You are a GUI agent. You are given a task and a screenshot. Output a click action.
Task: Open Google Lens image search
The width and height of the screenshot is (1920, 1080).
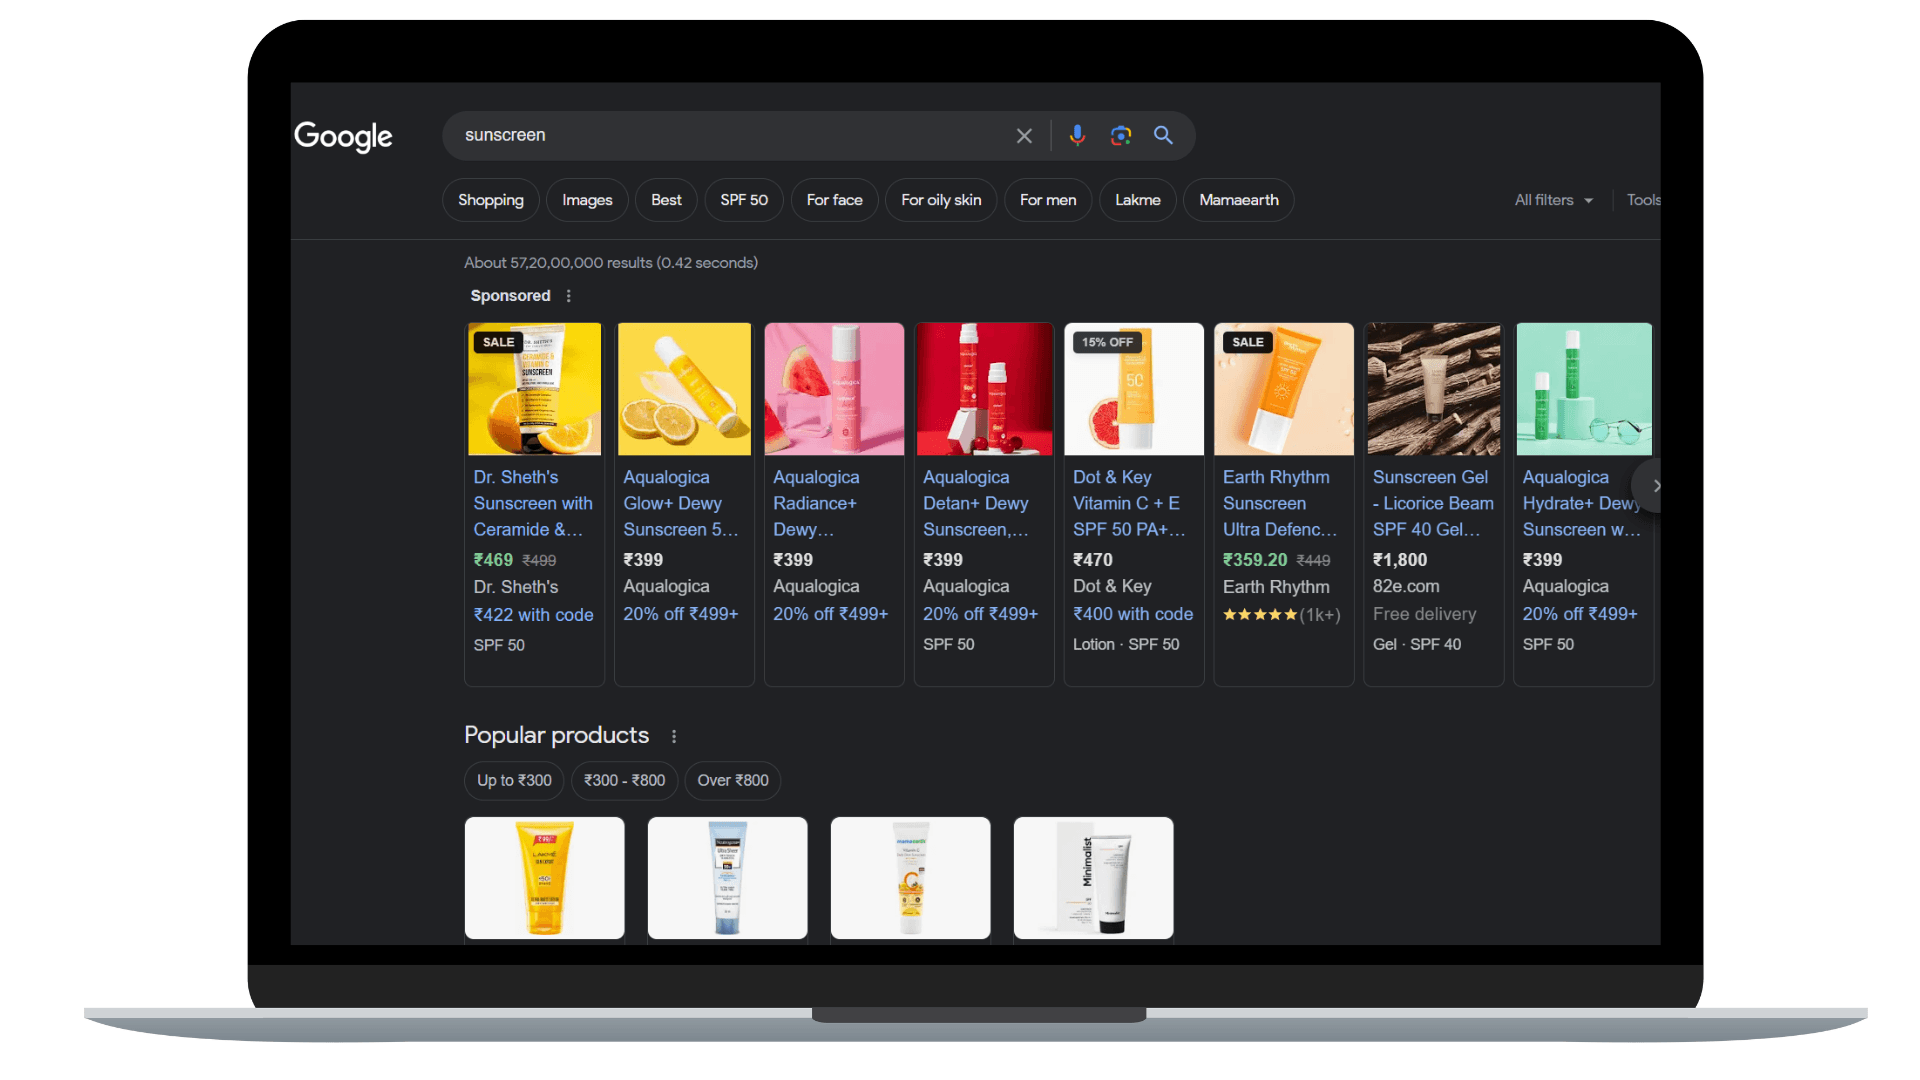(1120, 135)
